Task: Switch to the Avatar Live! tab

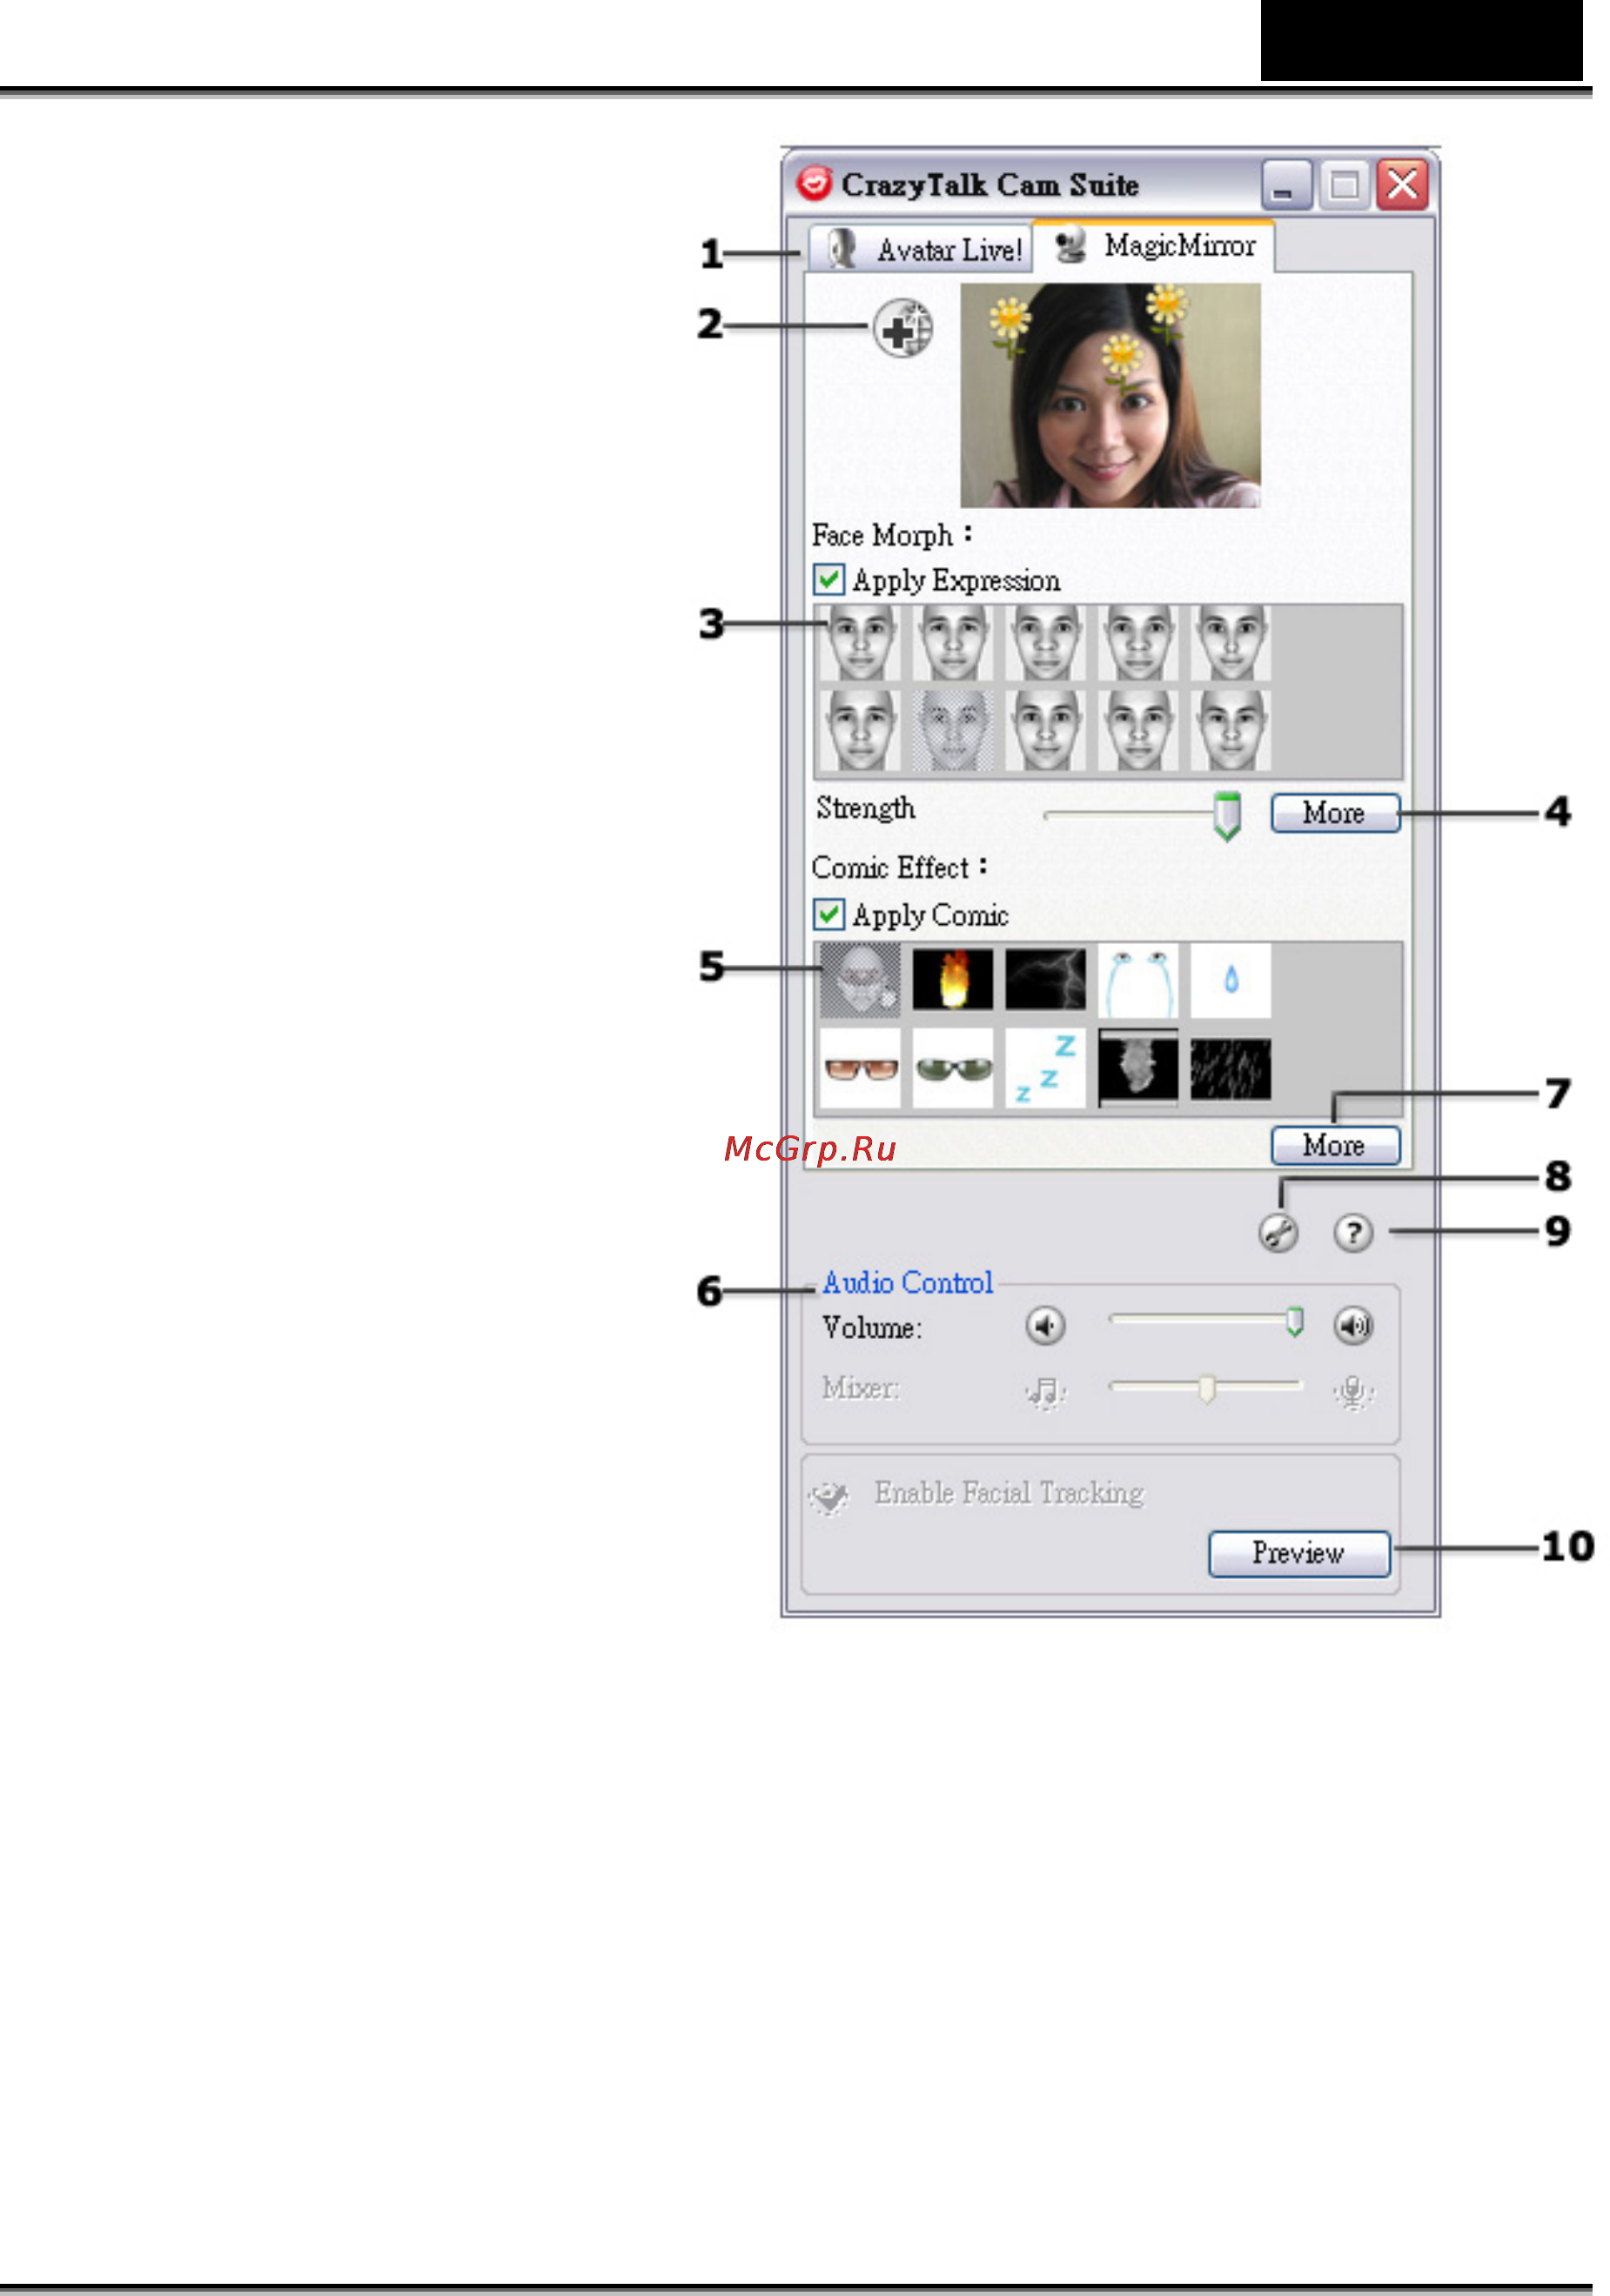Action: tap(920, 248)
